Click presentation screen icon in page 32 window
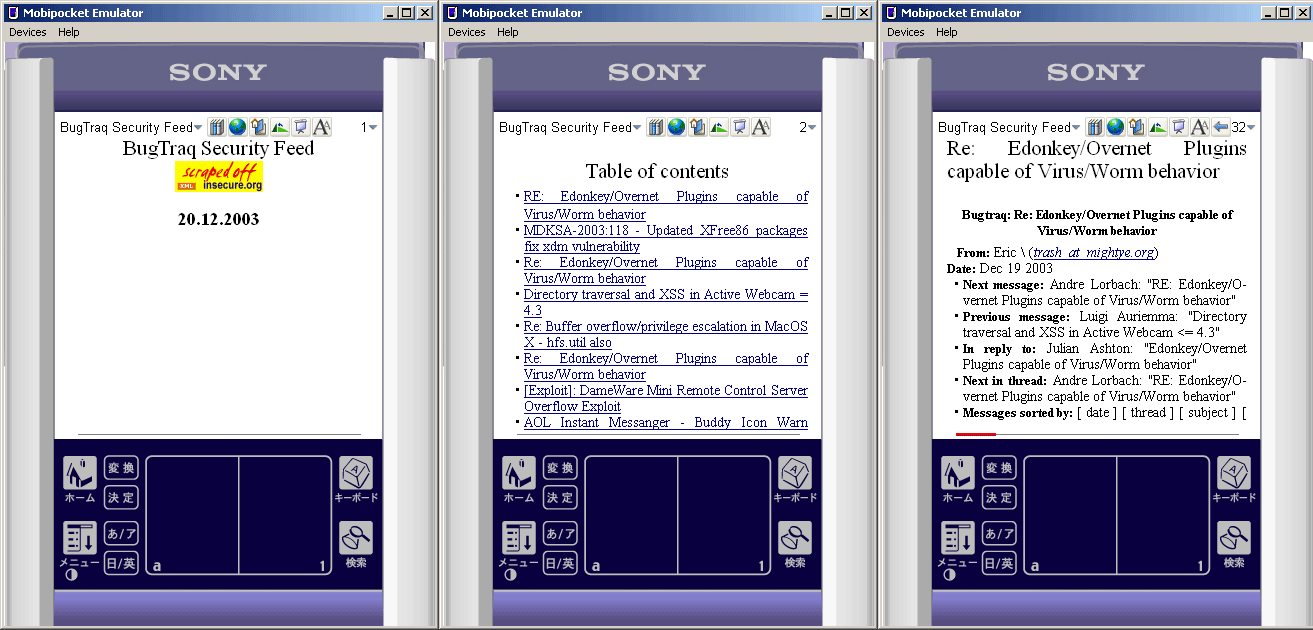 tap(1178, 127)
